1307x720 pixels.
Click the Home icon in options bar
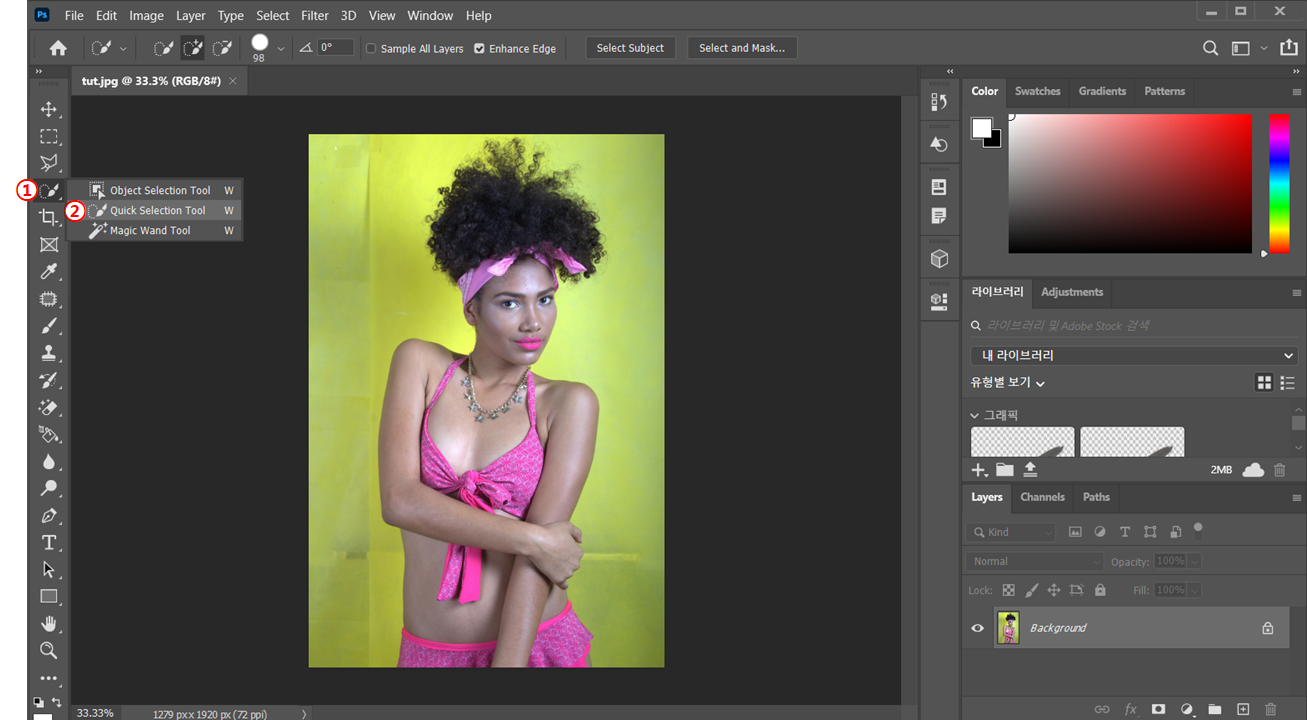(58, 48)
